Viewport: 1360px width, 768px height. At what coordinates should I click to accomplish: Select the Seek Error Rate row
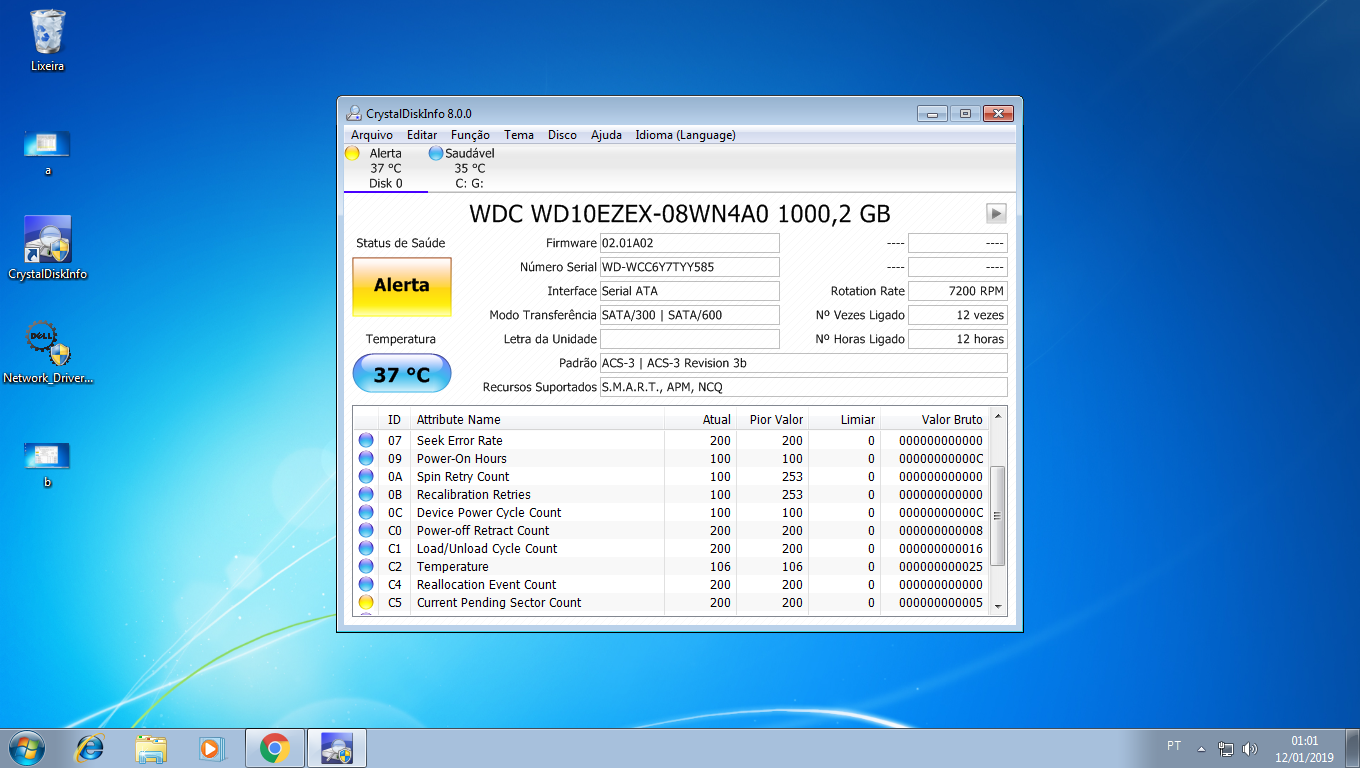point(671,441)
